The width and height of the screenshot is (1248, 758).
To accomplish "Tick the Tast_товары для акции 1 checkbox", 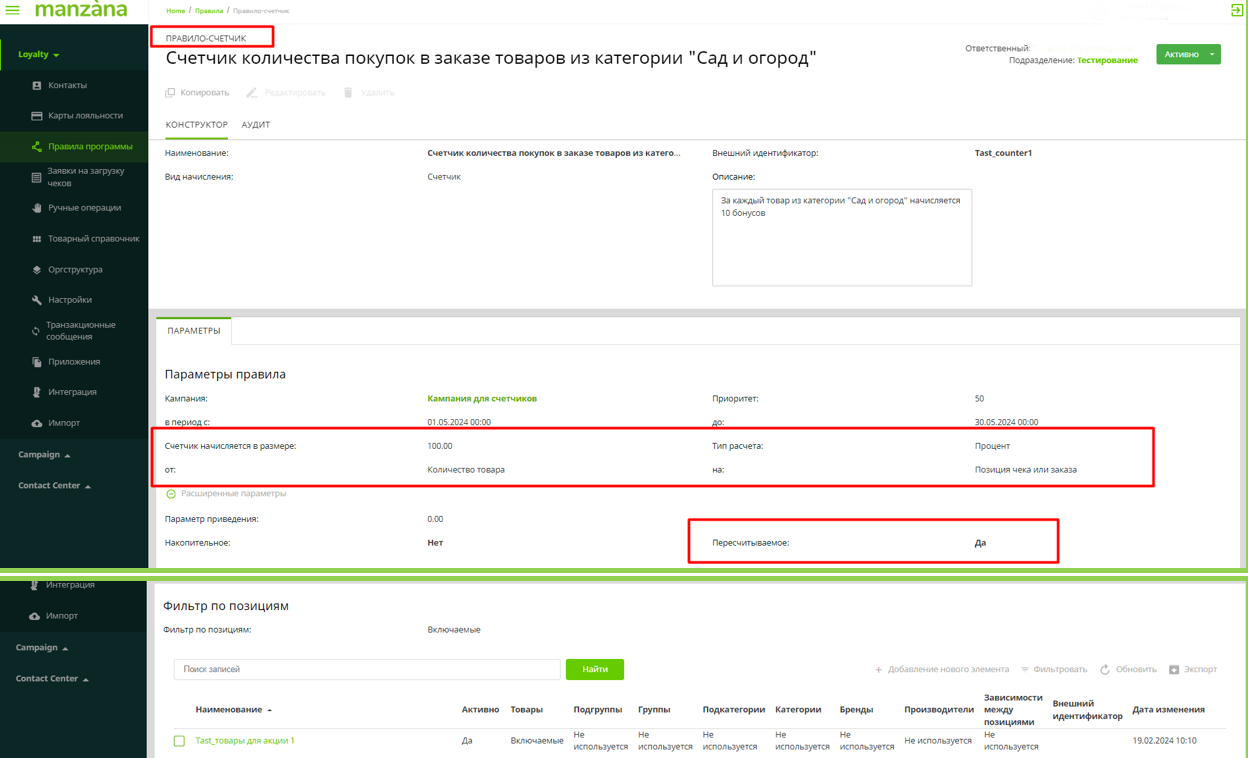I will [179, 741].
